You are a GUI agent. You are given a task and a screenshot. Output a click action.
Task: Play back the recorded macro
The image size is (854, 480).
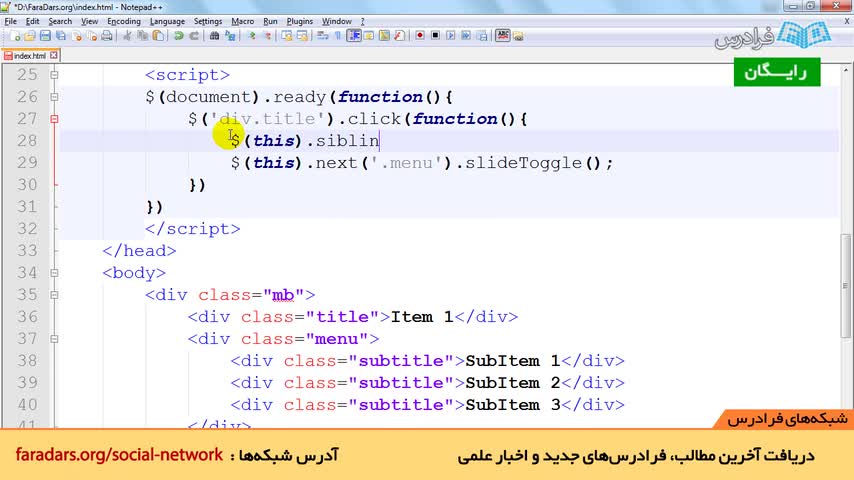tap(450, 36)
